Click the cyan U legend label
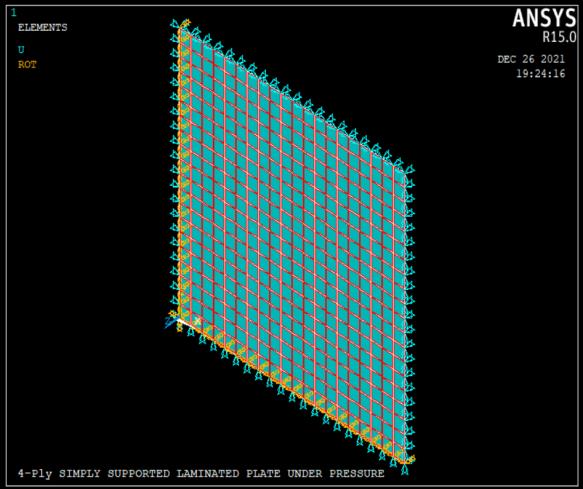583x489 pixels. coord(21,49)
